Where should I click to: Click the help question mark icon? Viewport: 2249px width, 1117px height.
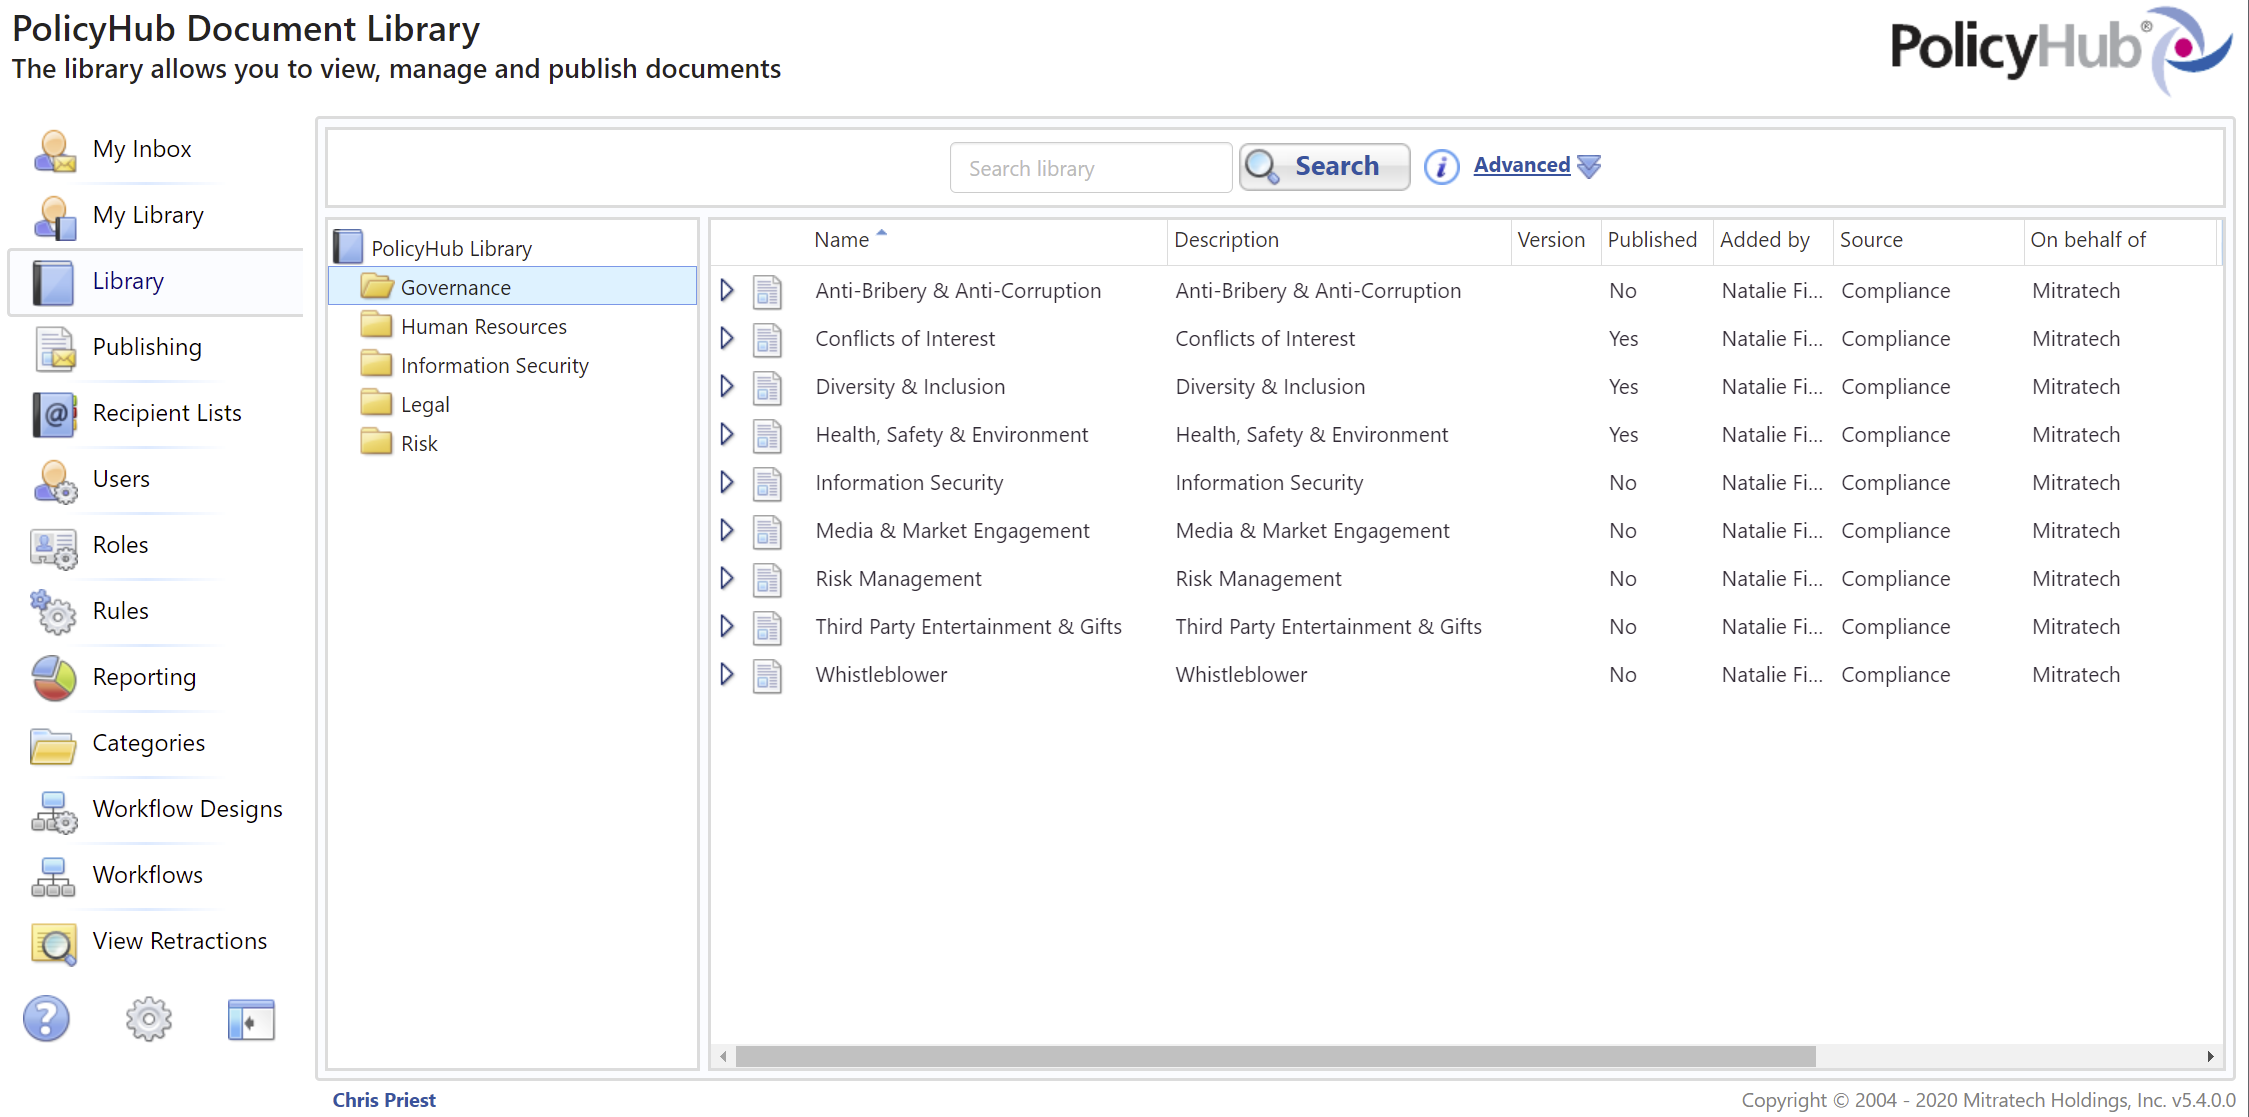(46, 1019)
